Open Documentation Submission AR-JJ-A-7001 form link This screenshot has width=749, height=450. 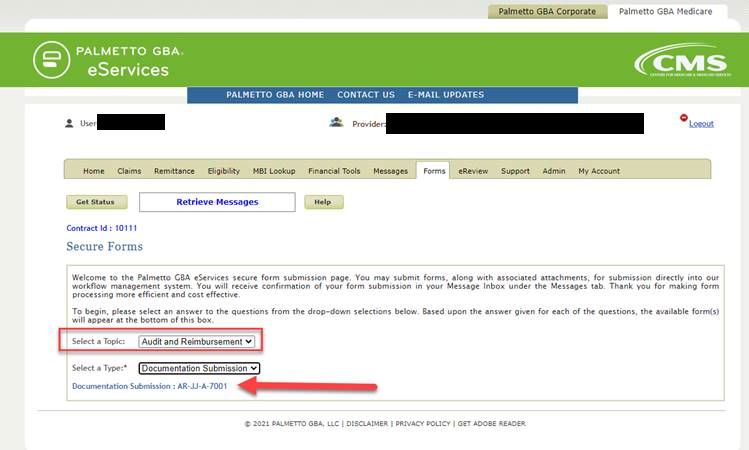pyautogui.click(x=150, y=386)
